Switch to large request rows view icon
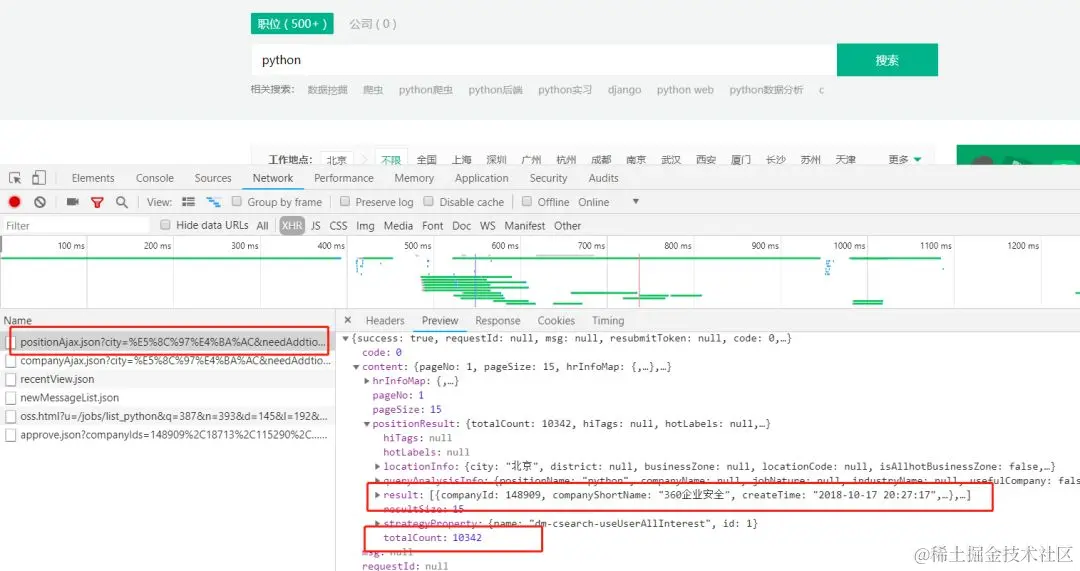The width and height of the screenshot is (1080, 571). click(x=188, y=202)
